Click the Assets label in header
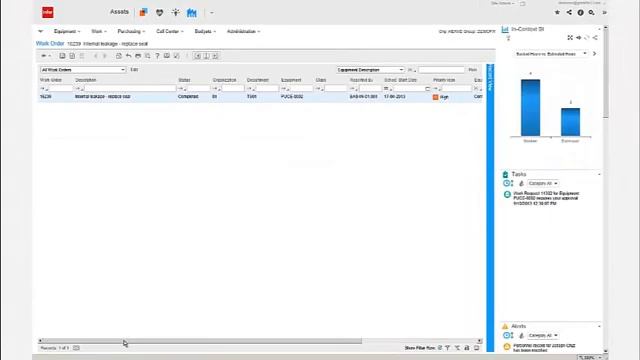The height and width of the screenshot is (360, 640). coord(119,12)
